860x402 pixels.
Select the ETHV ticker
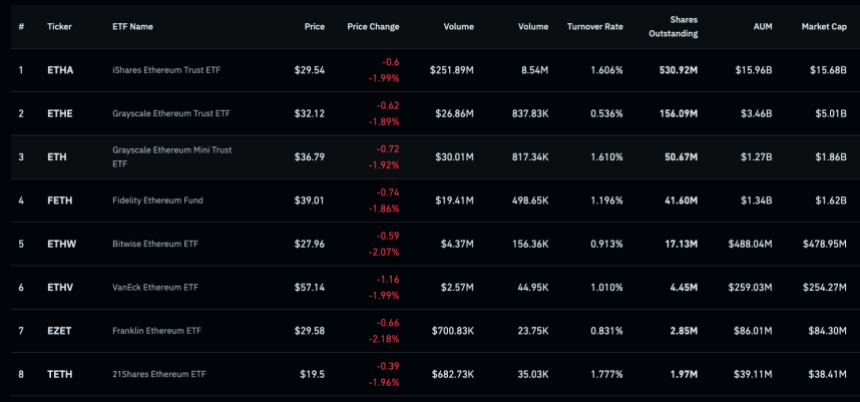60,287
